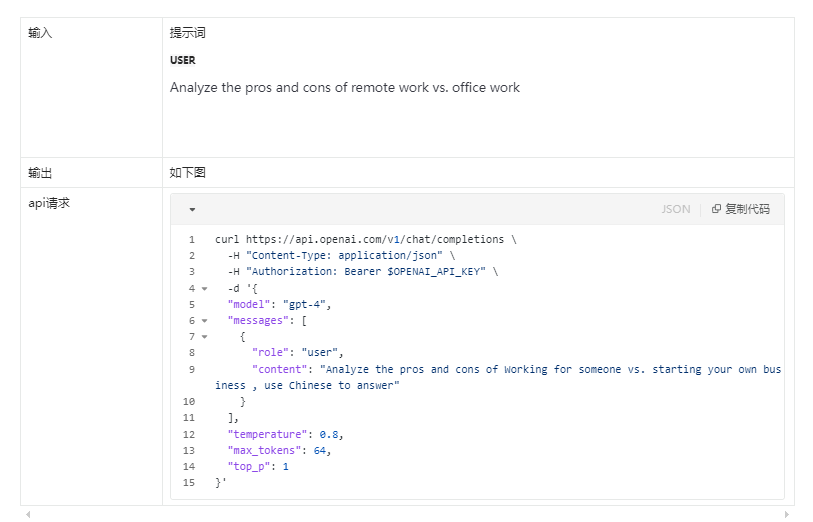Click the api请求 cell label

coord(49,203)
